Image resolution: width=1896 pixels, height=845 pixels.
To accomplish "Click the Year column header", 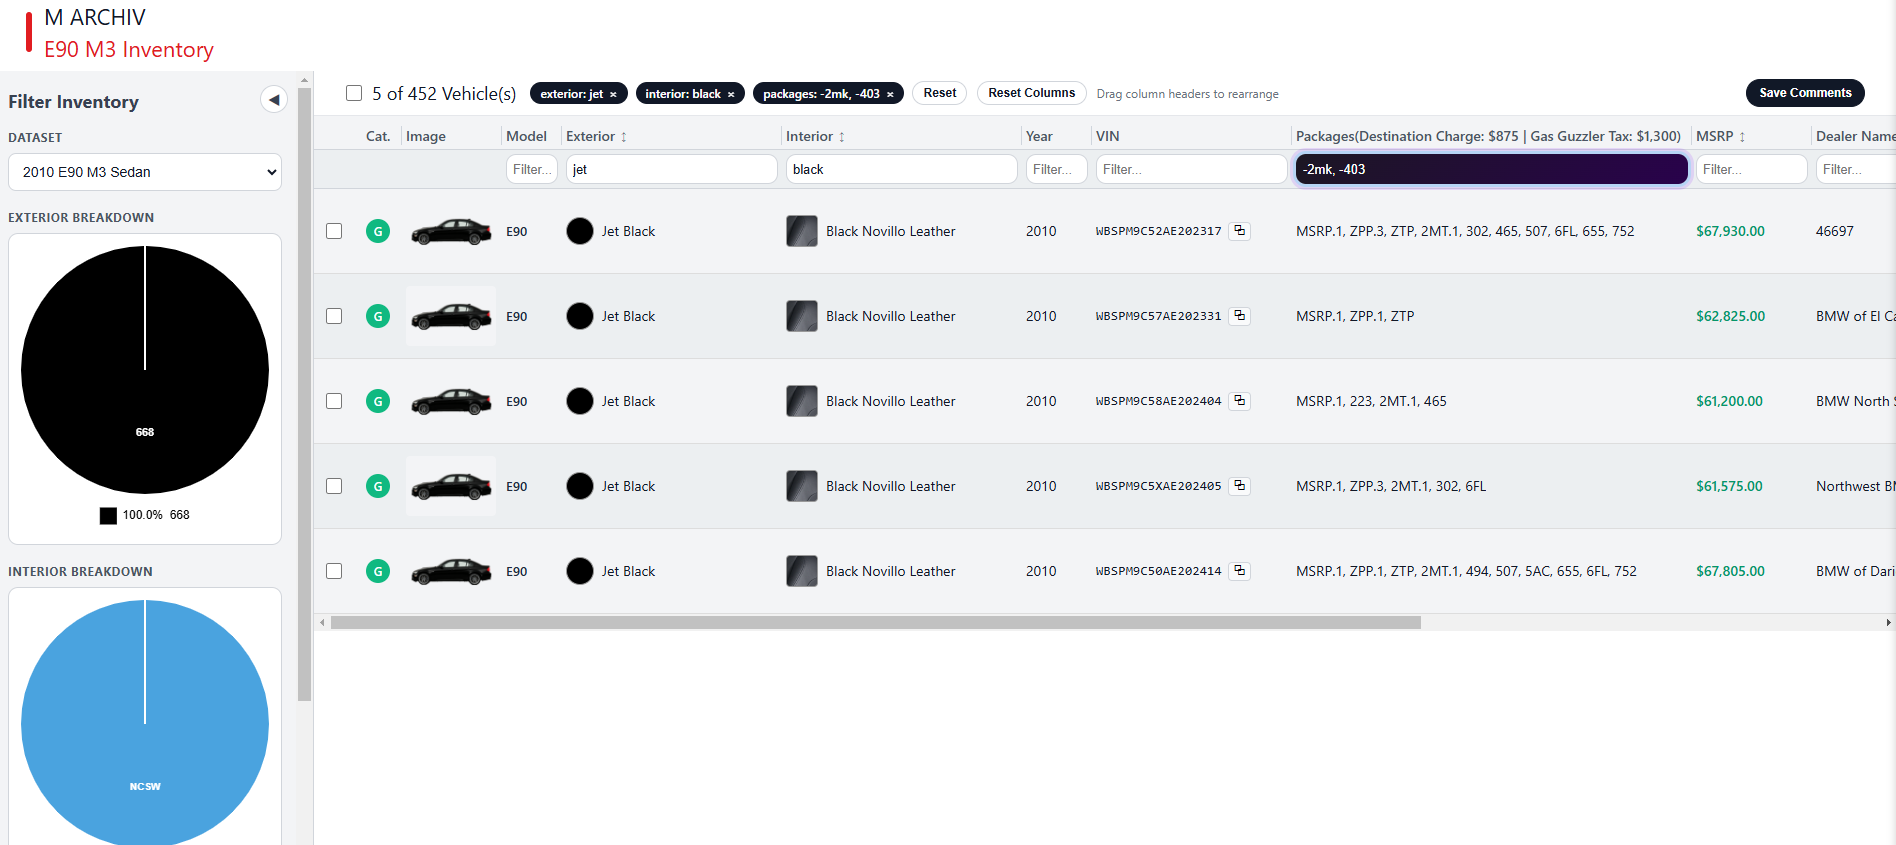I will (1039, 136).
